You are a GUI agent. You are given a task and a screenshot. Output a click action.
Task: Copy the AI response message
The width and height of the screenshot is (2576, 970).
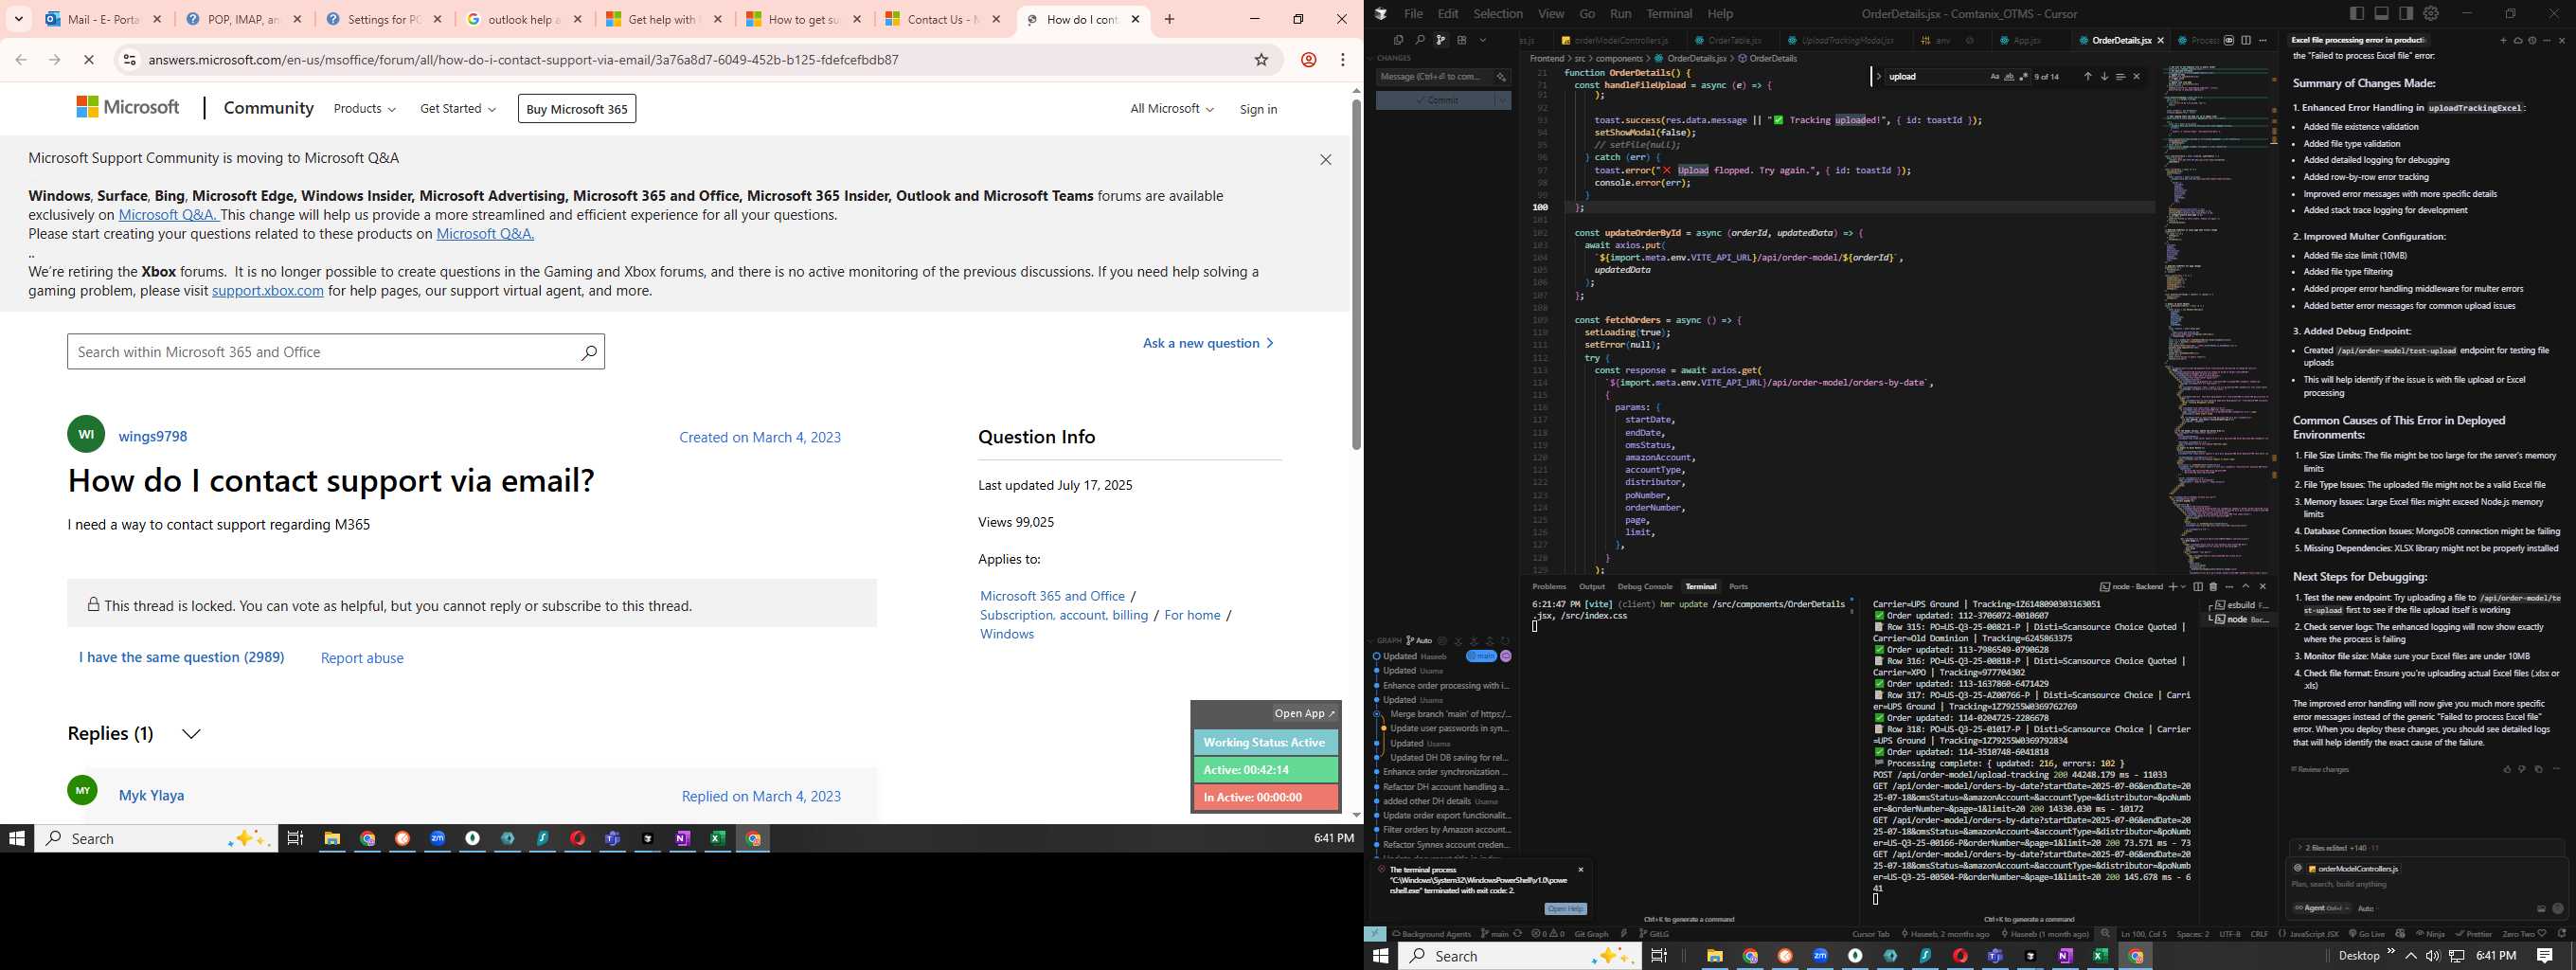click(2538, 769)
